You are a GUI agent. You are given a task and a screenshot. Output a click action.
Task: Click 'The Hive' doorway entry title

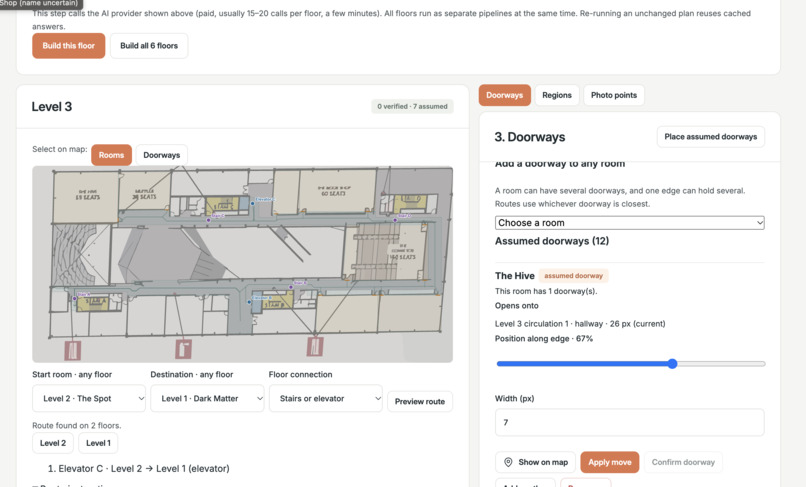coord(515,276)
